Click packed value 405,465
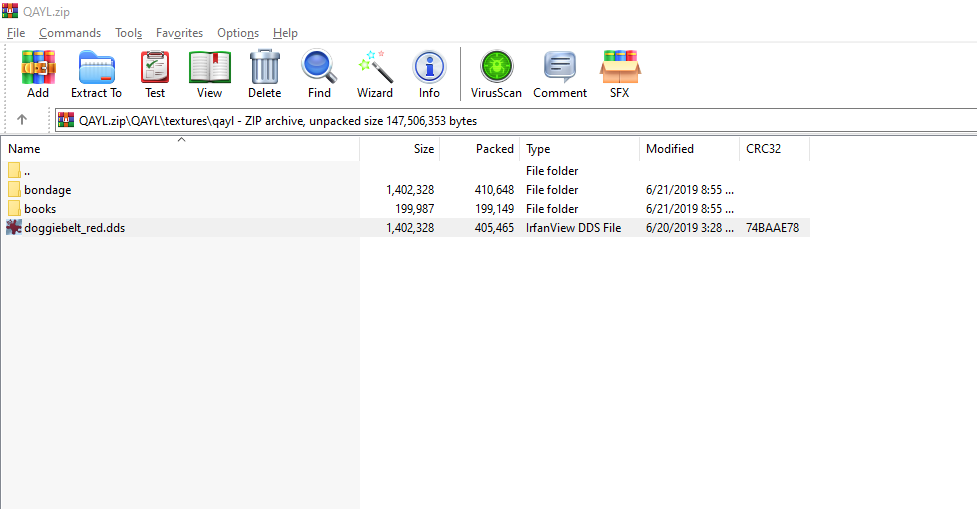977x509 pixels. pos(495,227)
